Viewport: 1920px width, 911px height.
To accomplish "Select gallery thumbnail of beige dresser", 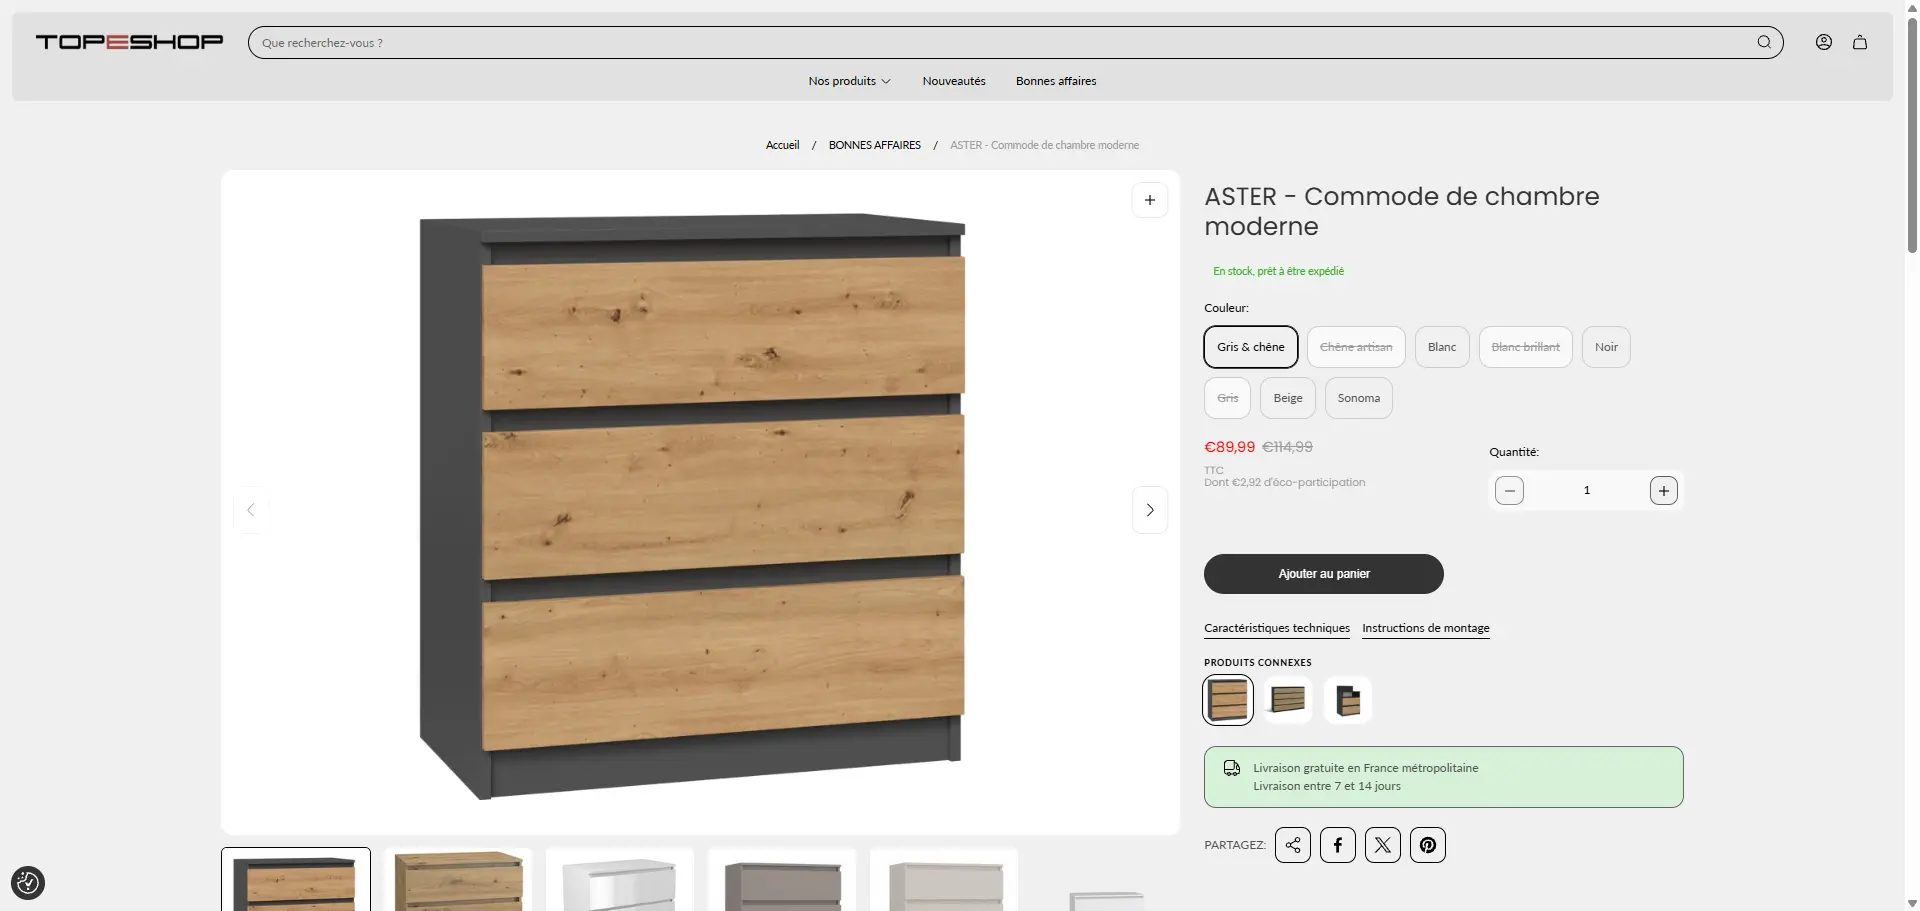I will (x=944, y=880).
